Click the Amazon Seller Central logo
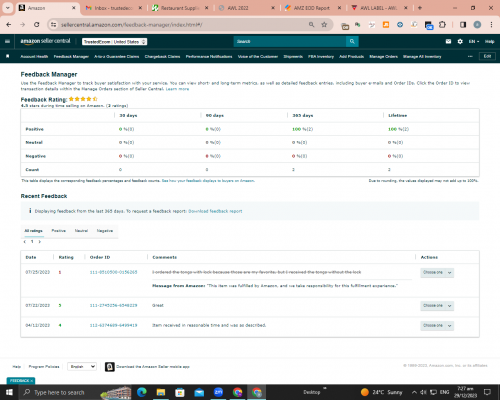 pos(45,41)
